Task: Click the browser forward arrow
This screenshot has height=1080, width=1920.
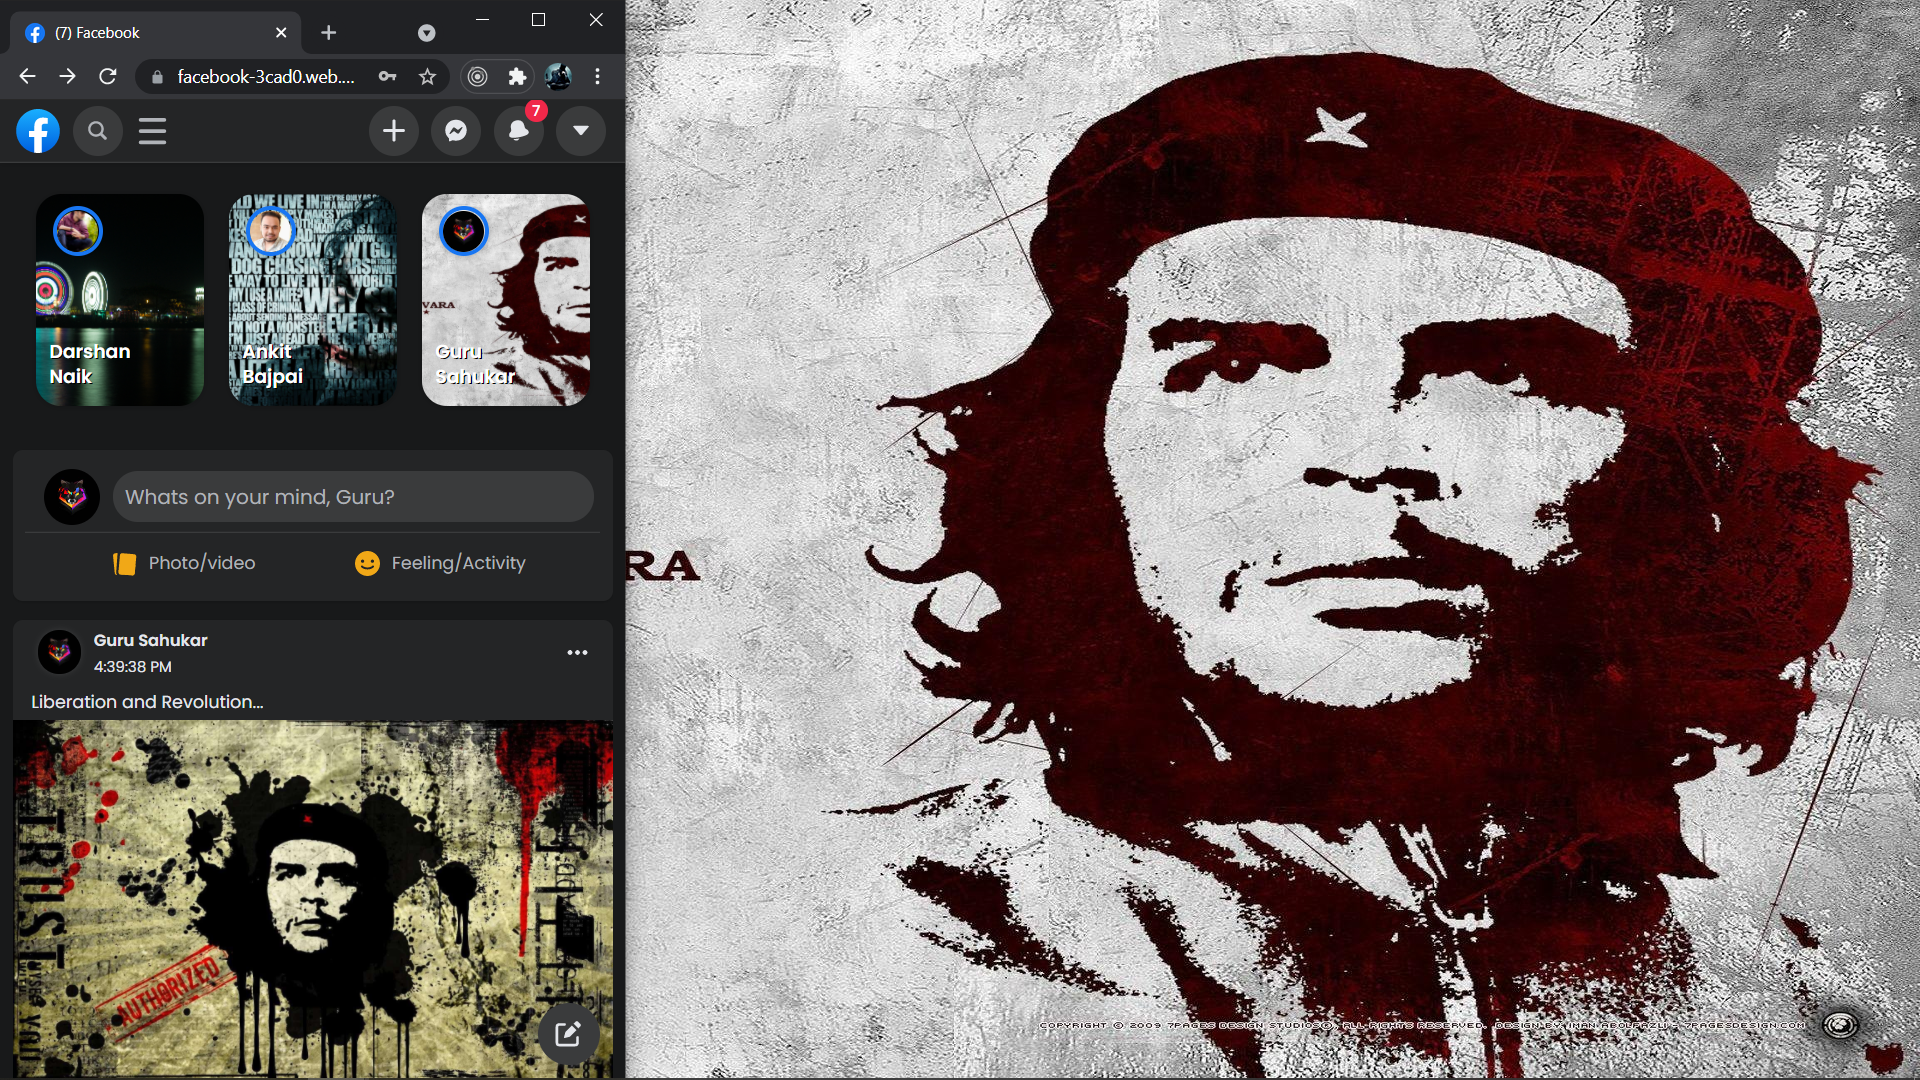Action: pos(67,76)
